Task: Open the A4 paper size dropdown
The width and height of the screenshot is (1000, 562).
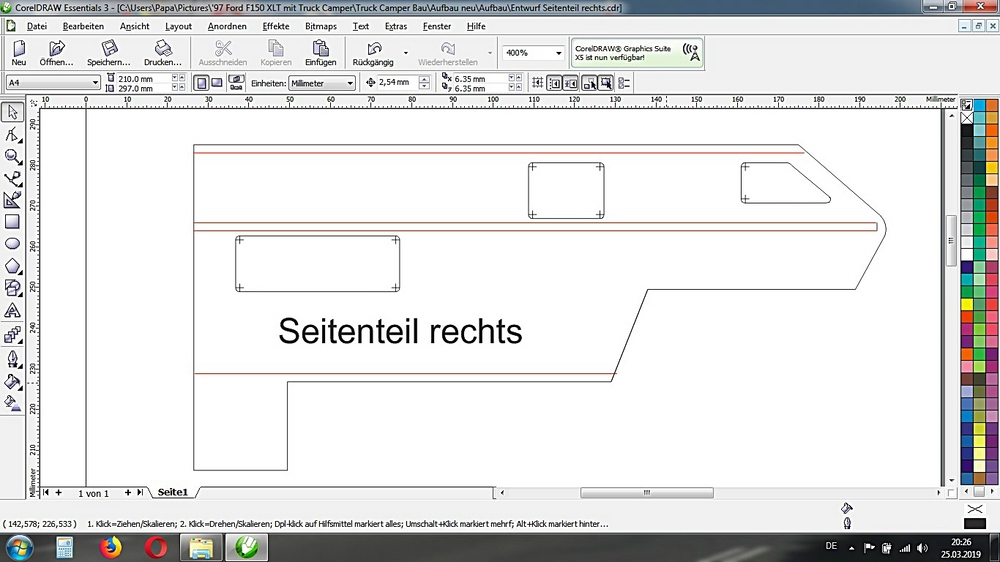Action: (x=95, y=83)
